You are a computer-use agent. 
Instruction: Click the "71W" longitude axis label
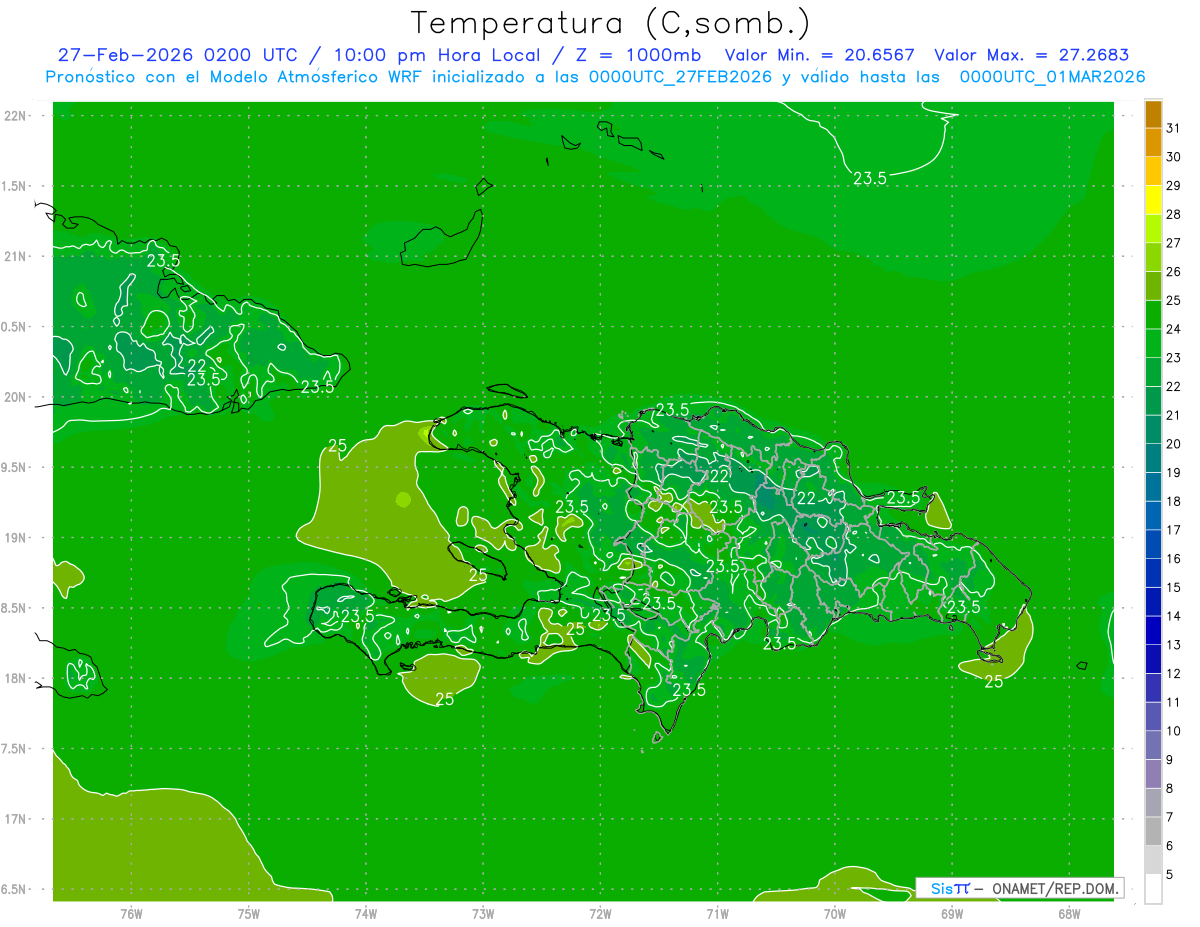pos(717,913)
